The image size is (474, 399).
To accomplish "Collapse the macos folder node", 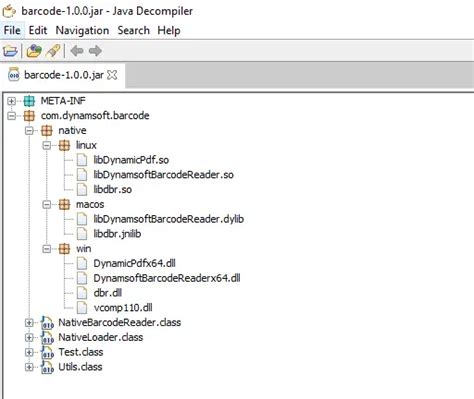I will [x=47, y=204].
